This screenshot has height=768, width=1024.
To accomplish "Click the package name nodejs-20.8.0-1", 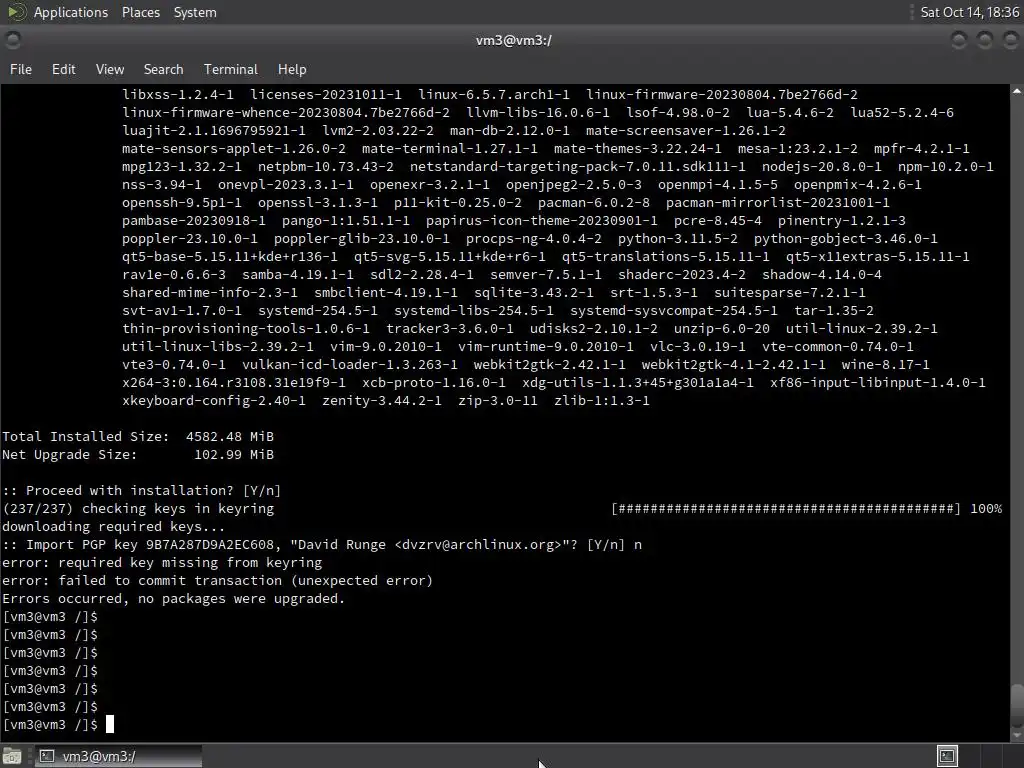I will coord(822,167).
